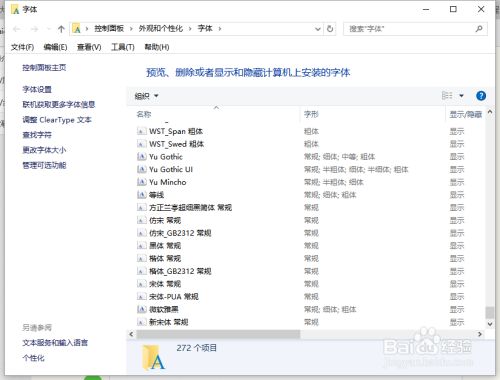Open 联机获取更多字体信息 link

(59, 104)
